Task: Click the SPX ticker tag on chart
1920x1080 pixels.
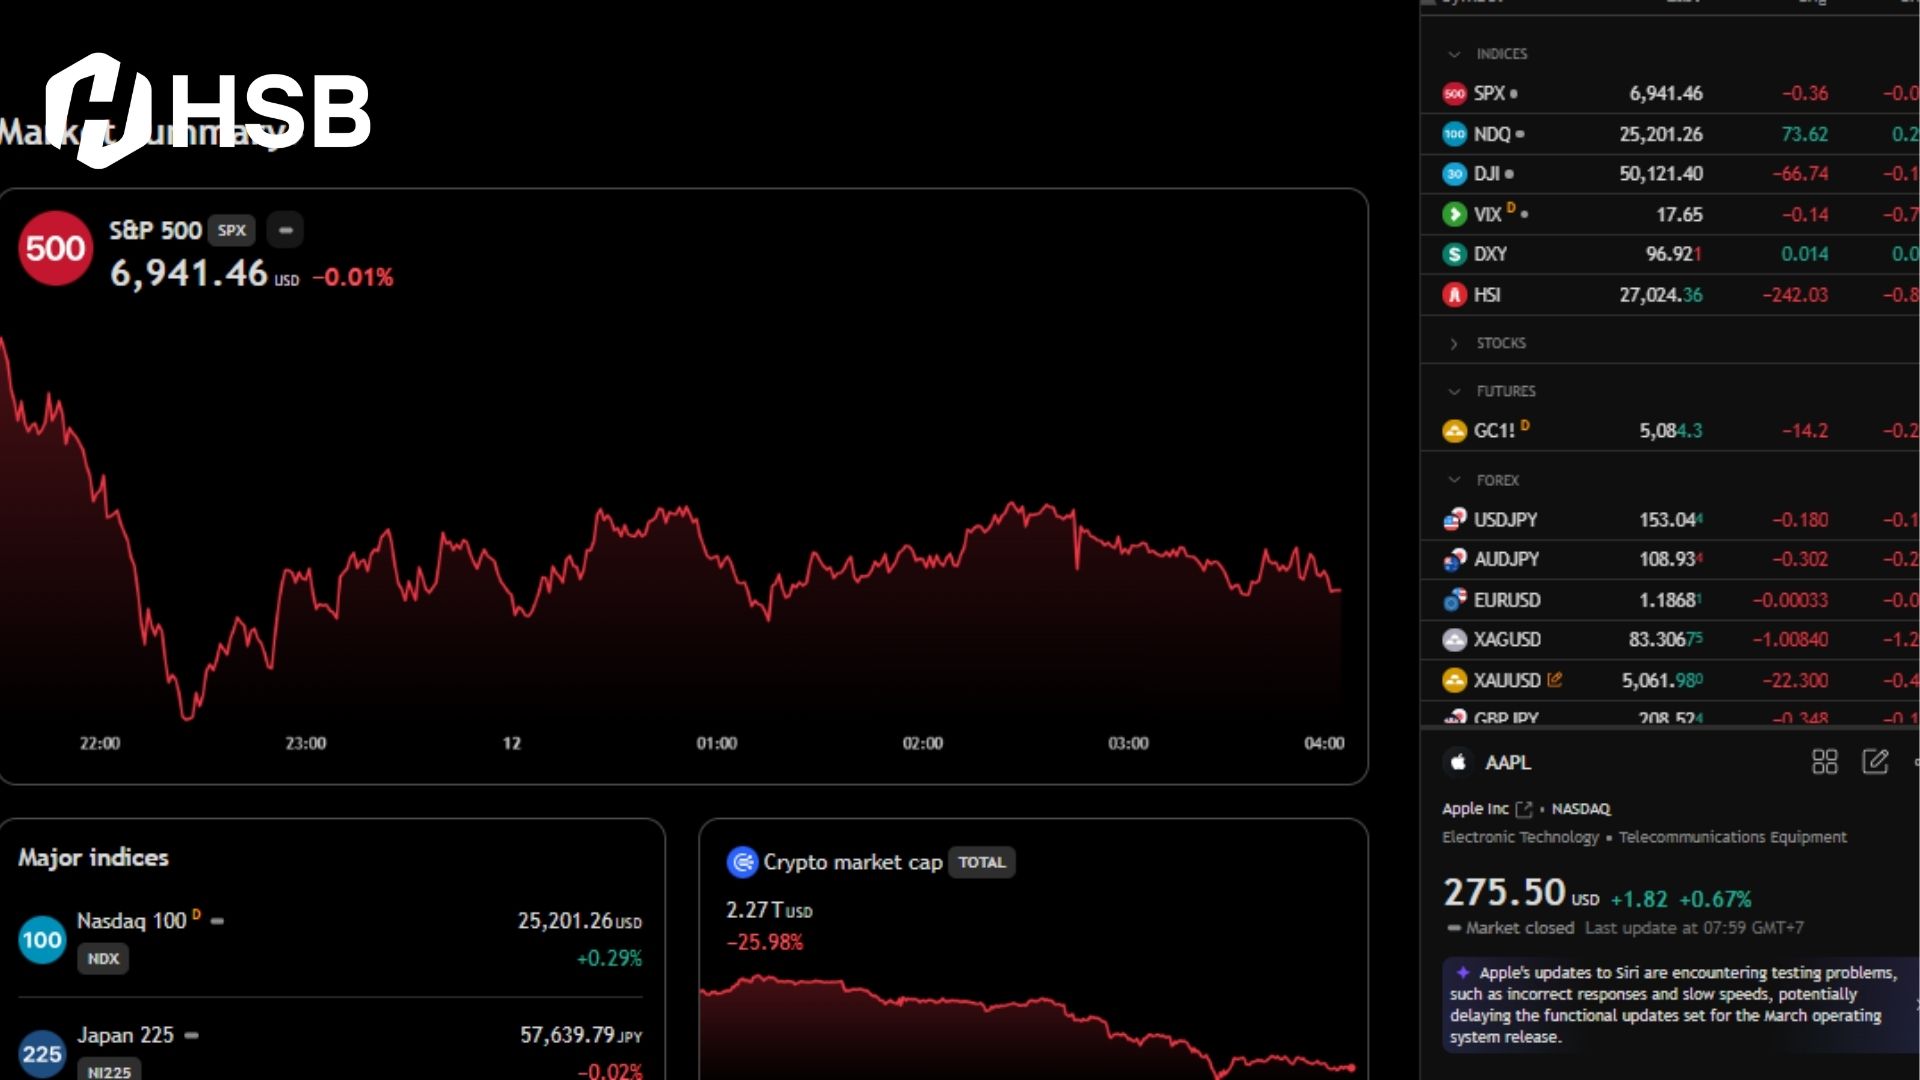Action: [232, 230]
